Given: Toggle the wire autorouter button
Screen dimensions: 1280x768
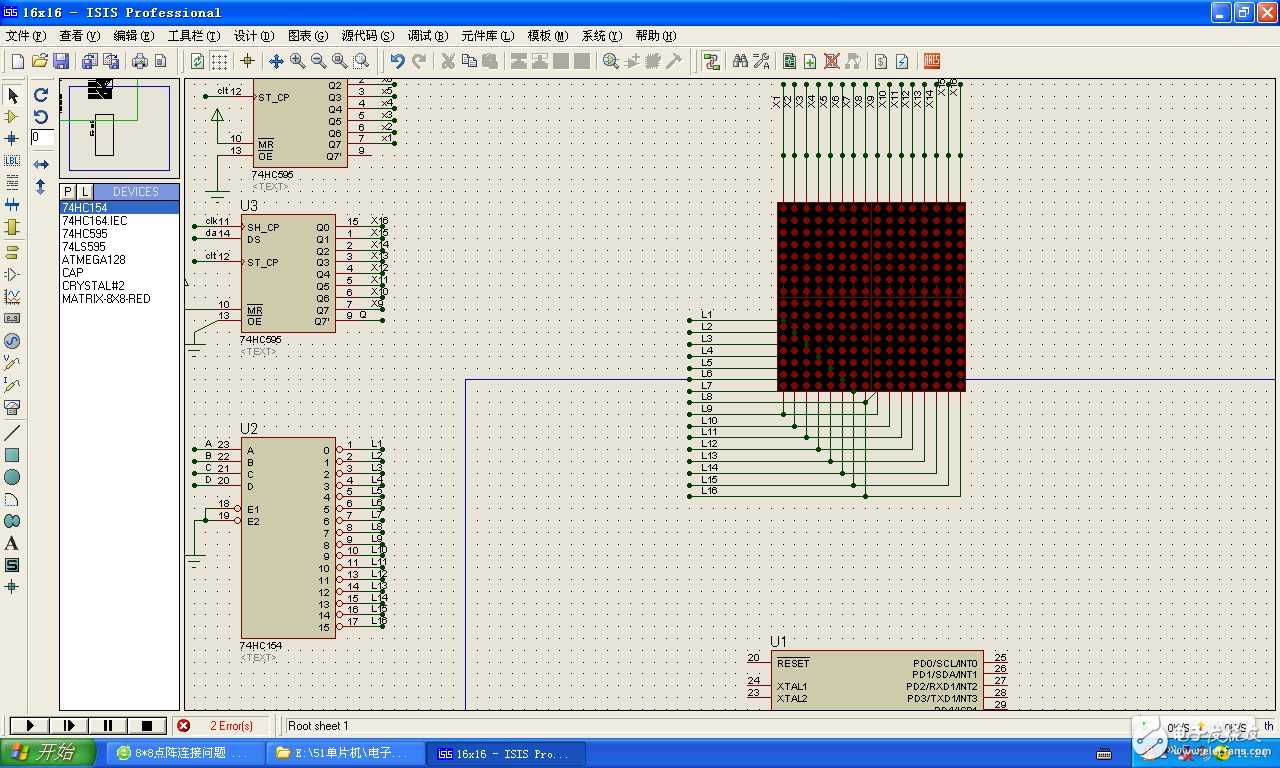Looking at the screenshot, I should click(x=711, y=61).
